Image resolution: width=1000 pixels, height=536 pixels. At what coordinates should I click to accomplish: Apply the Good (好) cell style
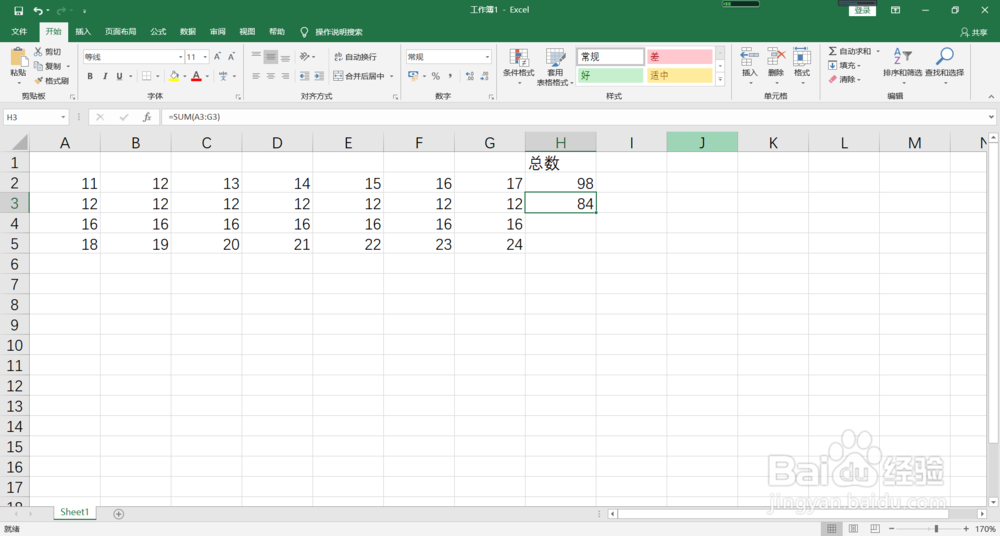[610, 76]
